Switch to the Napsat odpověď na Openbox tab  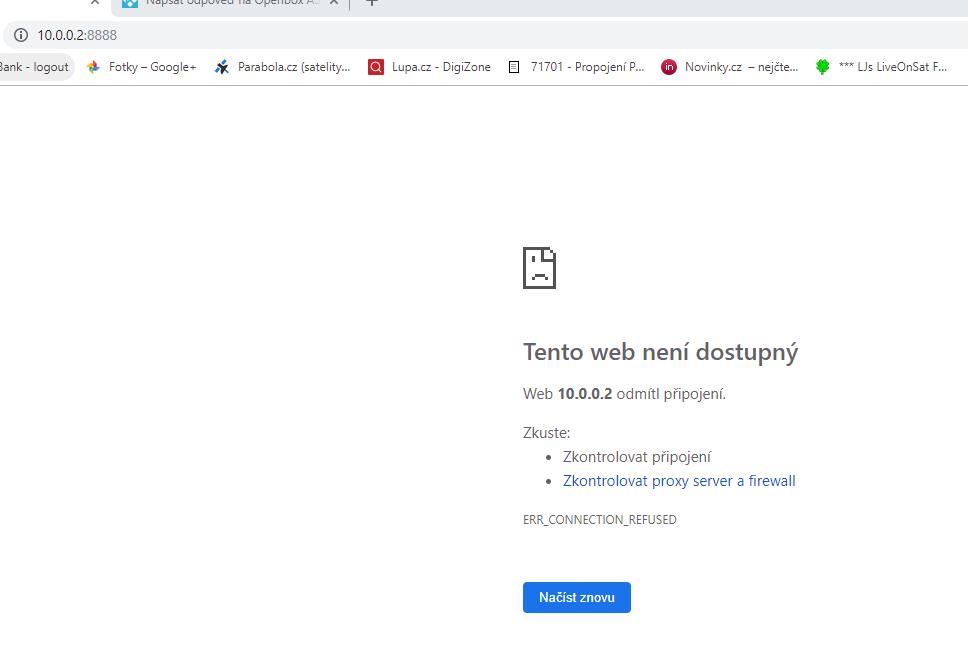tap(225, 3)
